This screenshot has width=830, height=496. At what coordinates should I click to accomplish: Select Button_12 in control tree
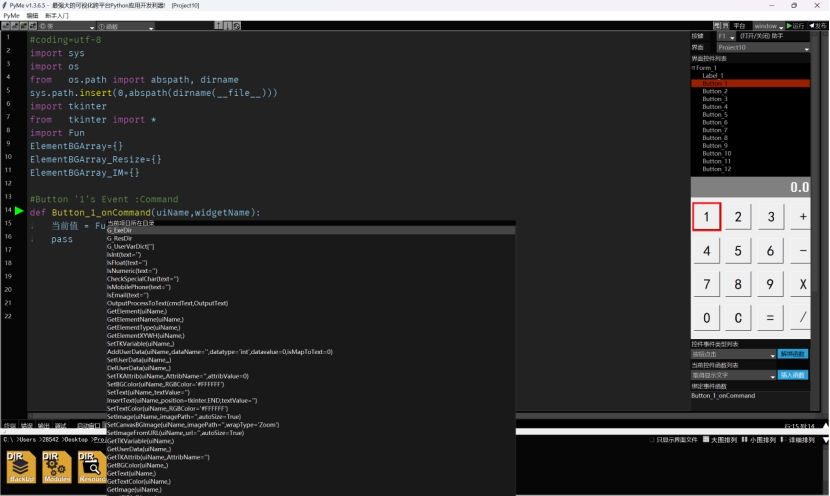click(716, 169)
